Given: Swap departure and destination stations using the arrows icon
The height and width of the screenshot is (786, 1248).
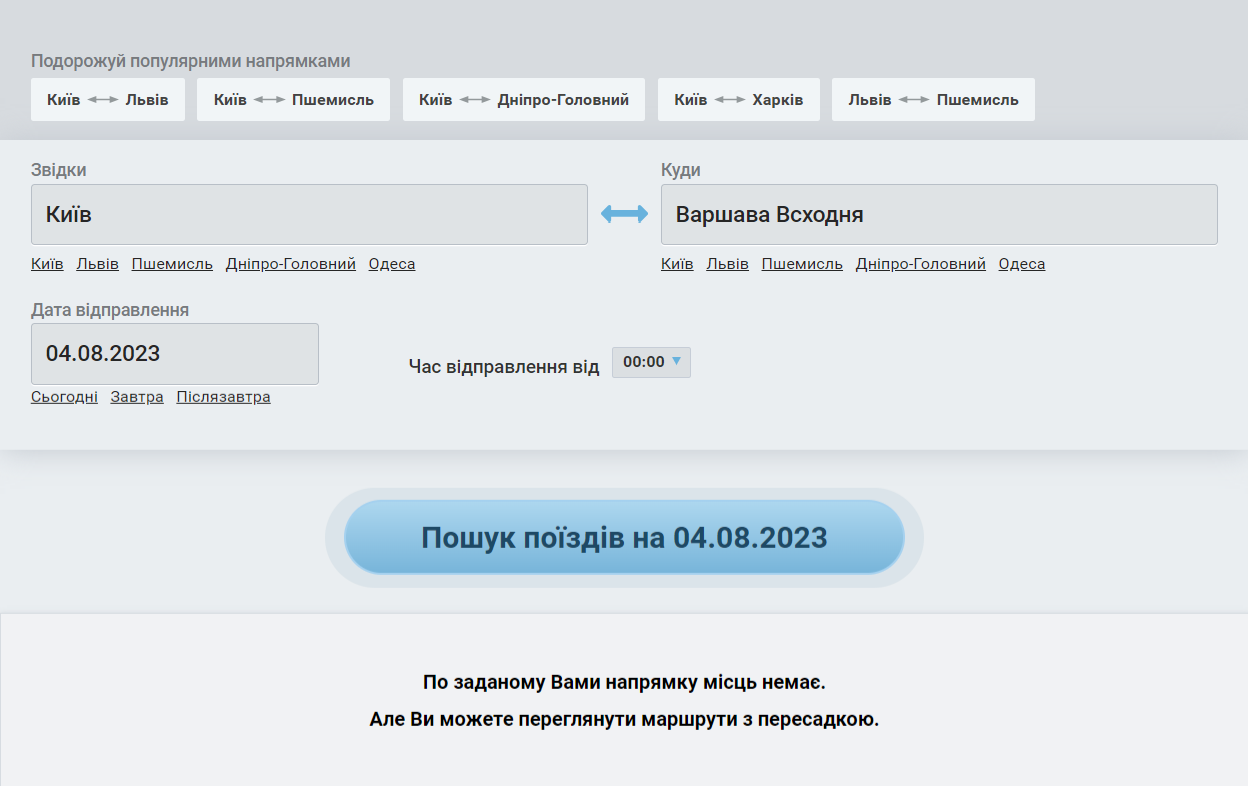Looking at the screenshot, I should pos(624,213).
